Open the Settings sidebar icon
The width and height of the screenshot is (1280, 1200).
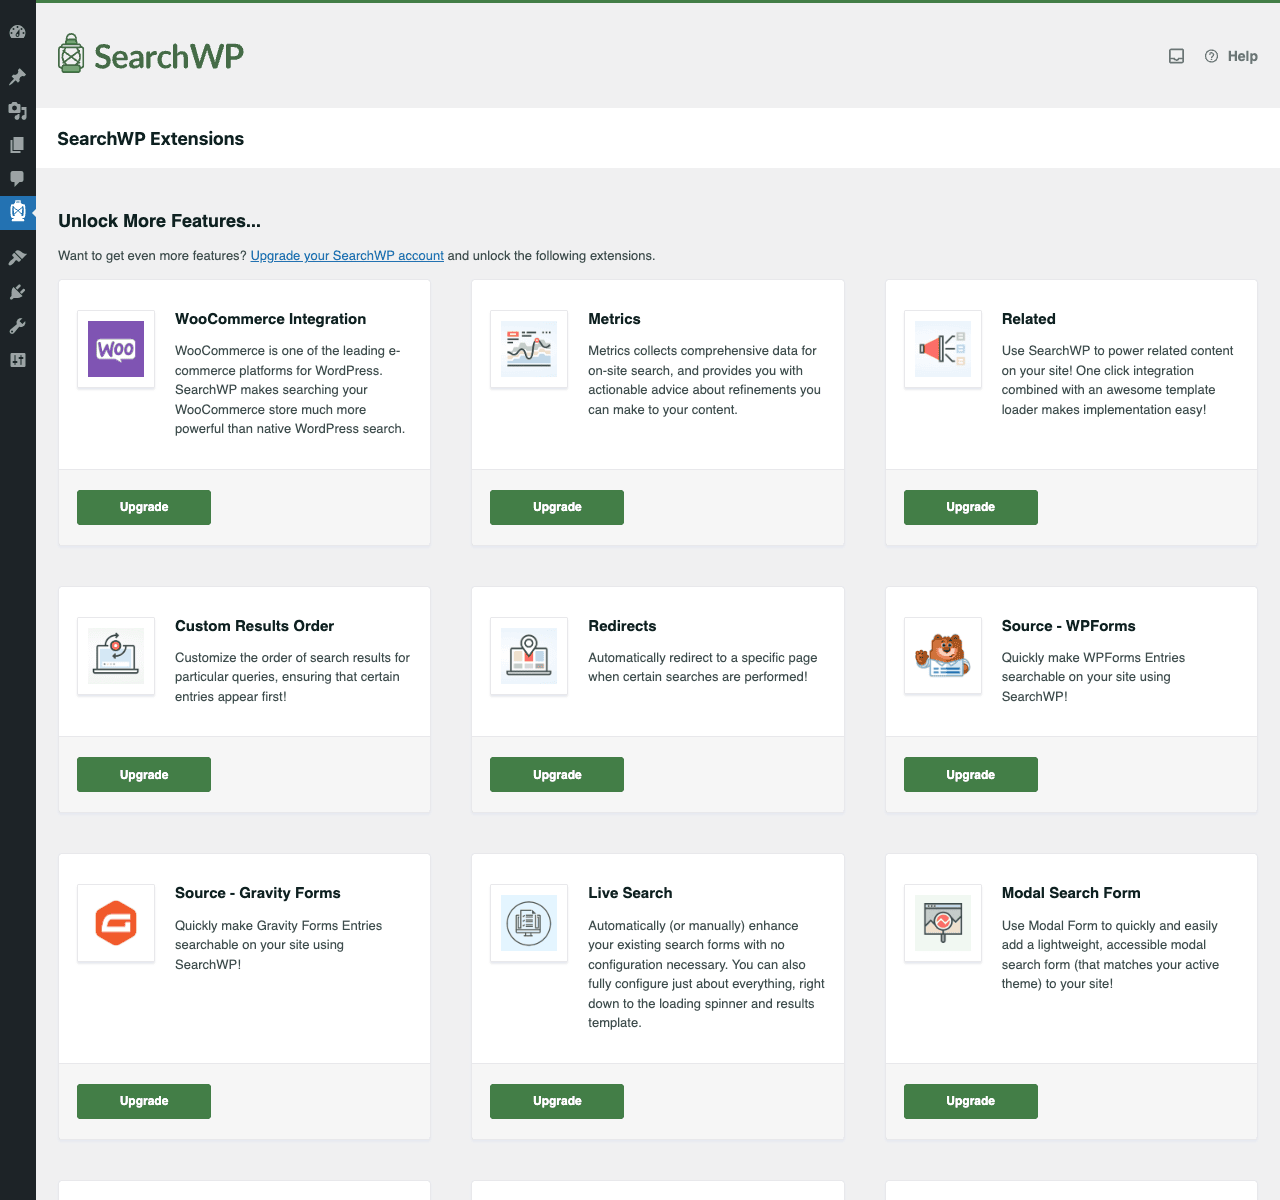[x=17, y=360]
